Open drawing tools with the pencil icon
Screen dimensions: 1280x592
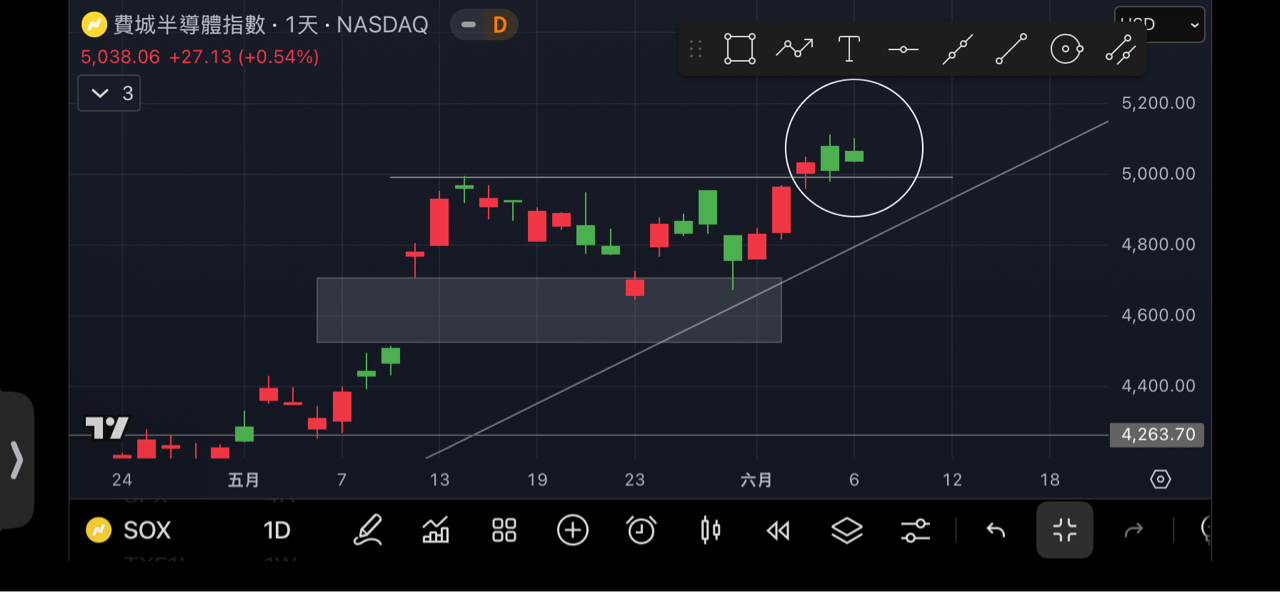point(368,530)
